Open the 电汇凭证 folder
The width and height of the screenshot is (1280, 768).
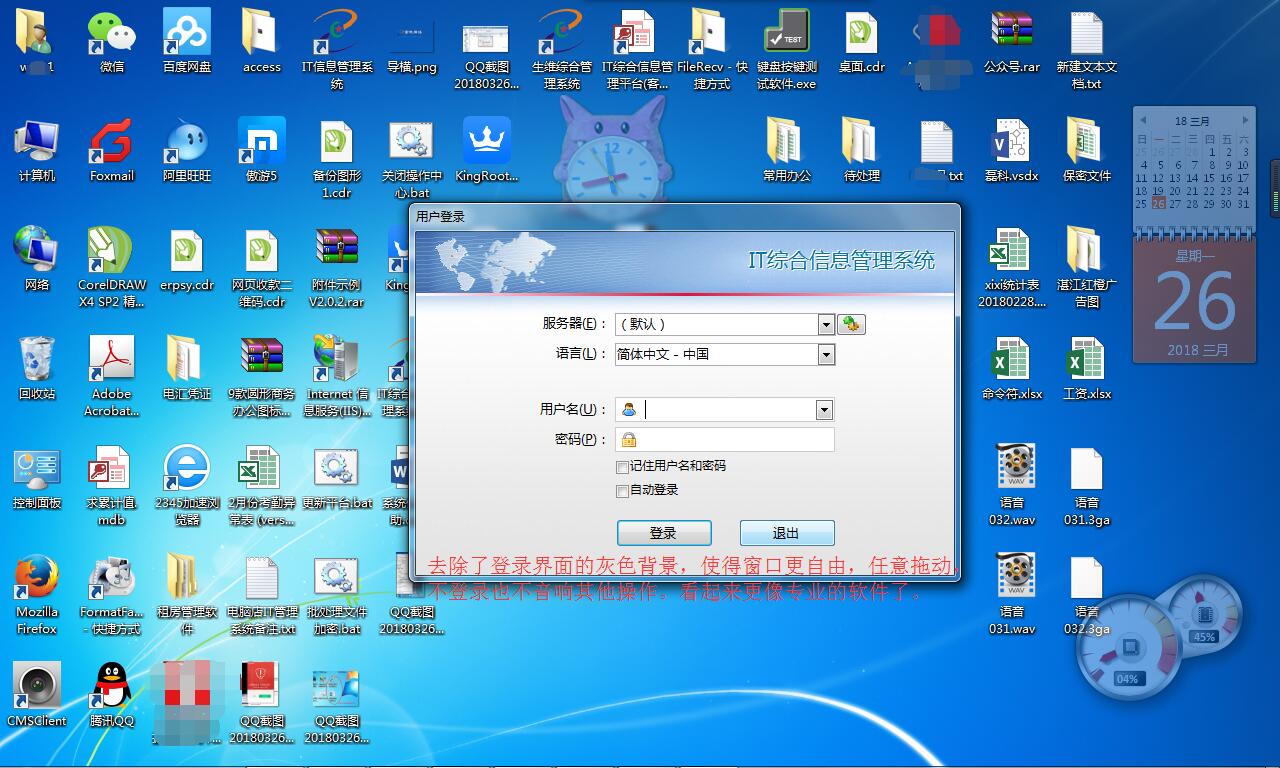tap(187, 369)
